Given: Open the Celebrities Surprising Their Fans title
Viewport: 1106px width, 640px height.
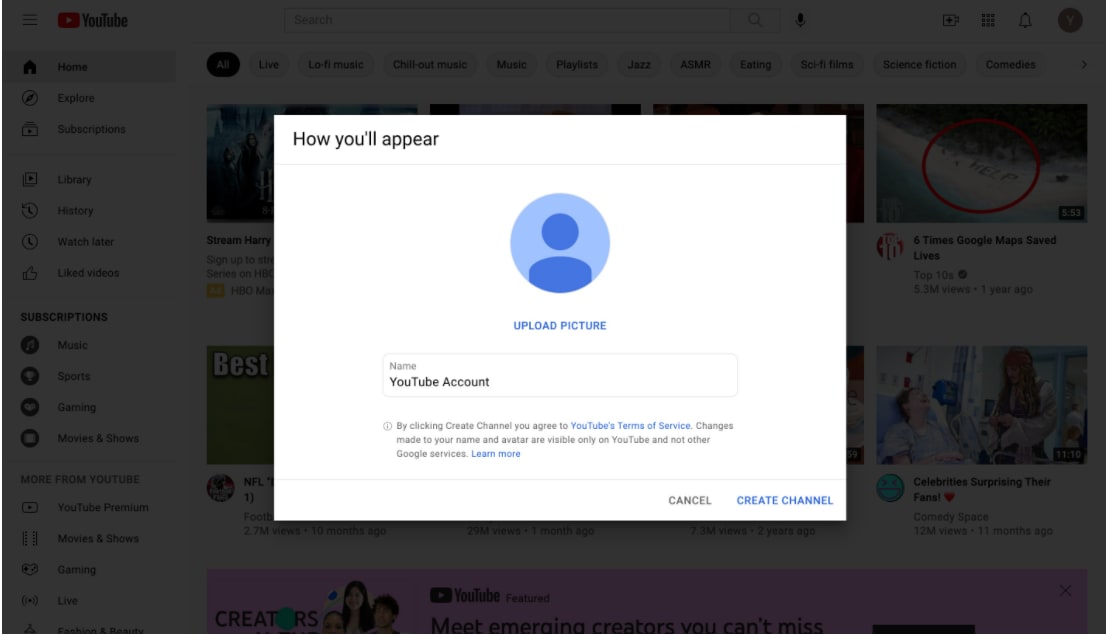Looking at the screenshot, I should tap(982, 489).
